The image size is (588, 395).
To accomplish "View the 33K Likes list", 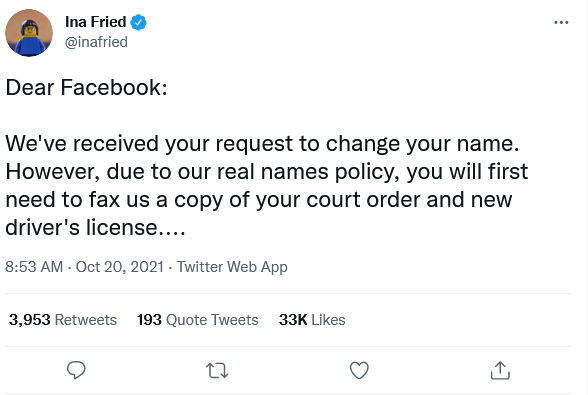I will (312, 320).
